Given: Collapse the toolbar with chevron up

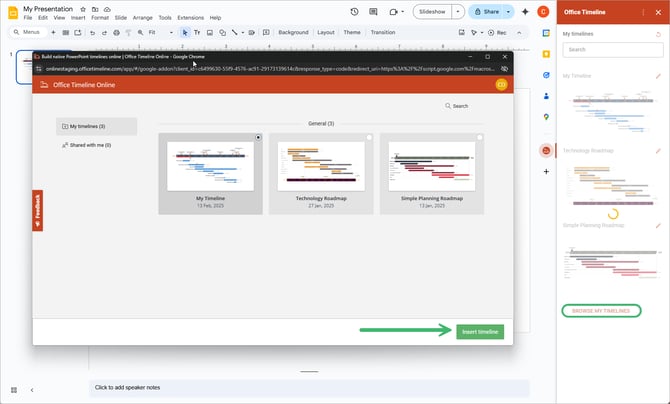Looking at the screenshot, I should click(519, 32).
